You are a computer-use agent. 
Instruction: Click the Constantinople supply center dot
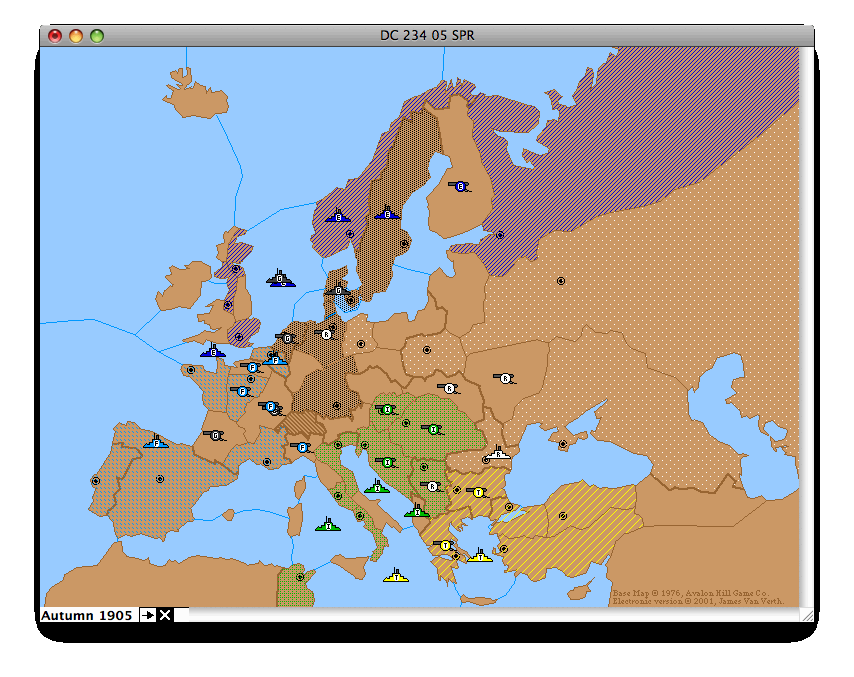(509, 507)
